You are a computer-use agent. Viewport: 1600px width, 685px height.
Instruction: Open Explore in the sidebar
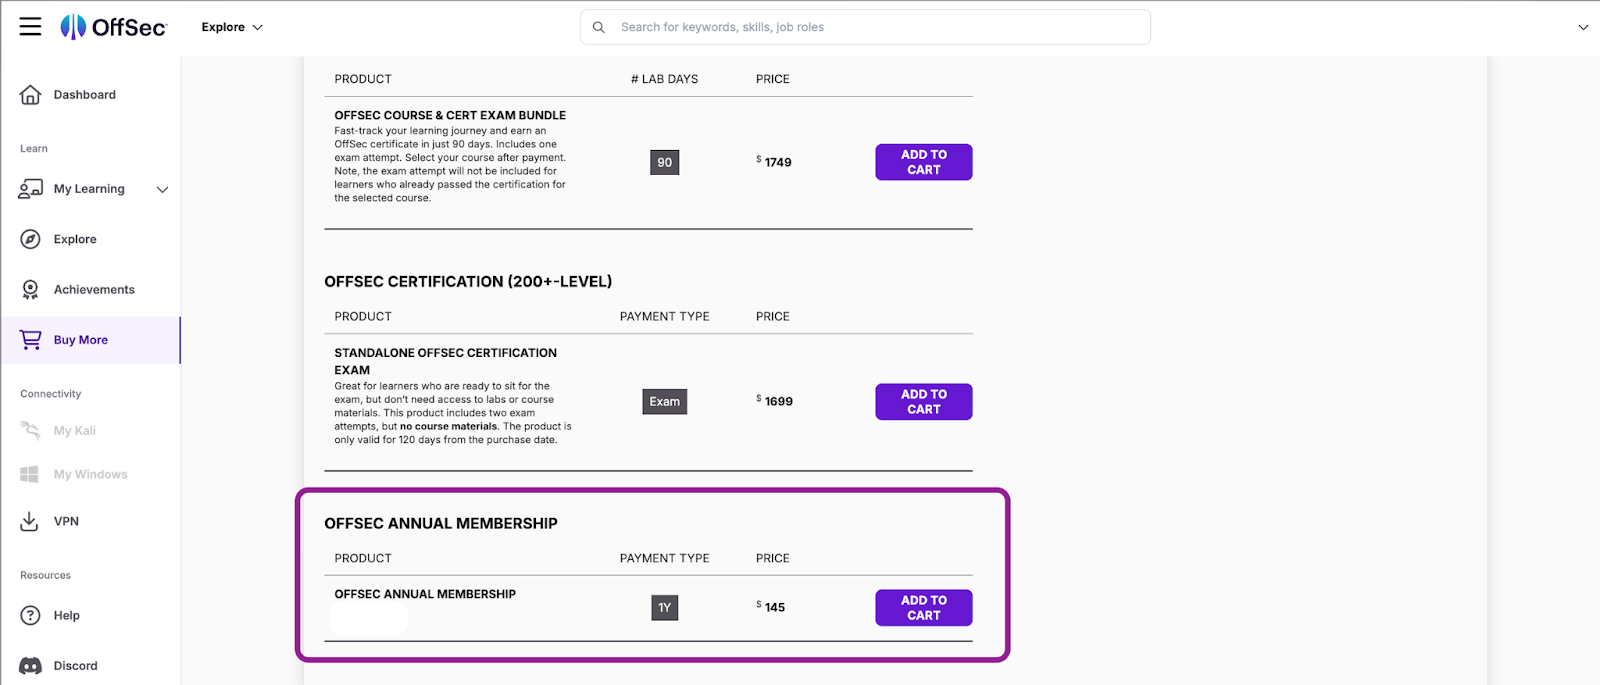coord(75,239)
